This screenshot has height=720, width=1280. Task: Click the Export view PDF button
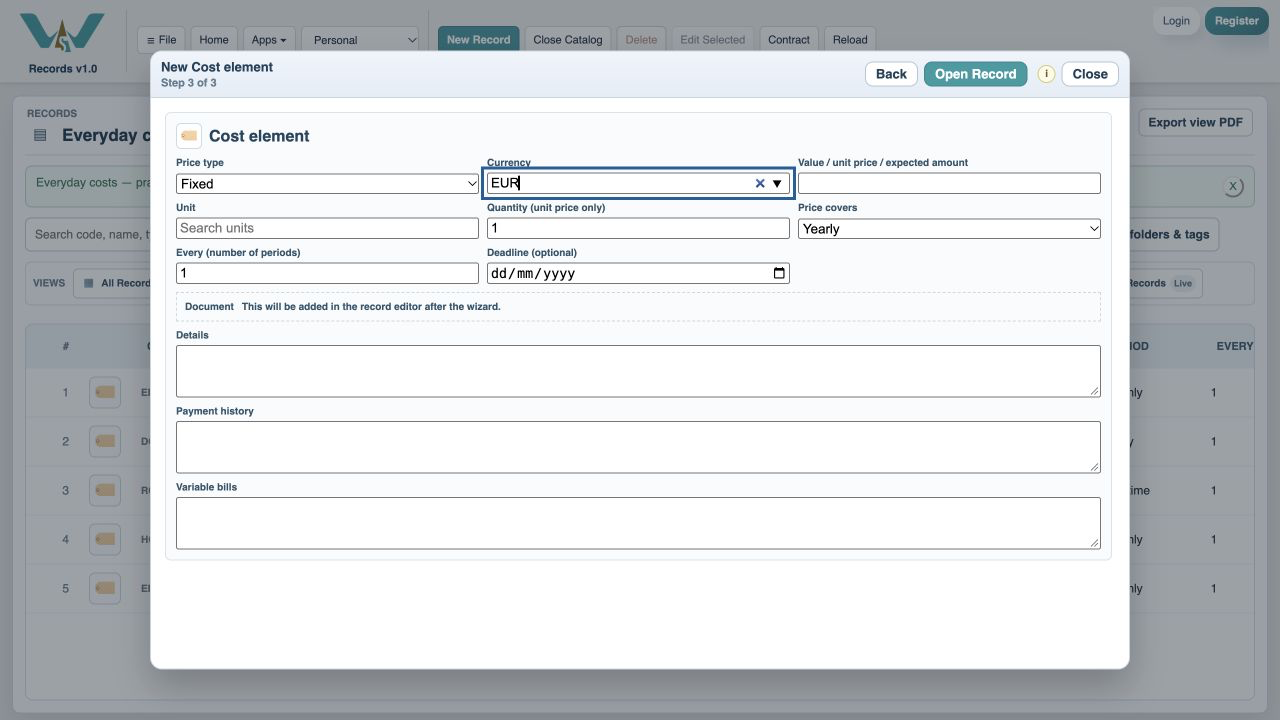pos(1195,123)
